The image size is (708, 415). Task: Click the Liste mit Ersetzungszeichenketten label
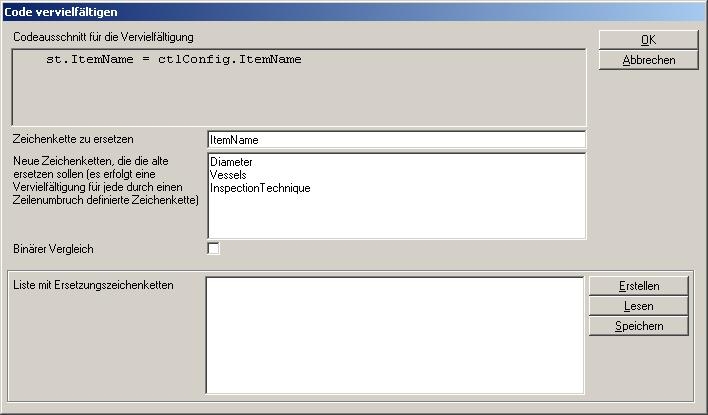pos(93,285)
